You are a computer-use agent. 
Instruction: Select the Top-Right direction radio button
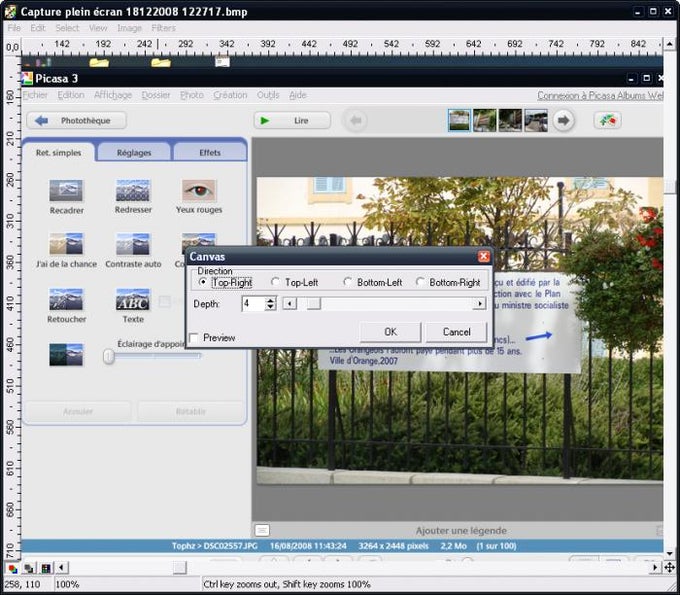coord(203,282)
